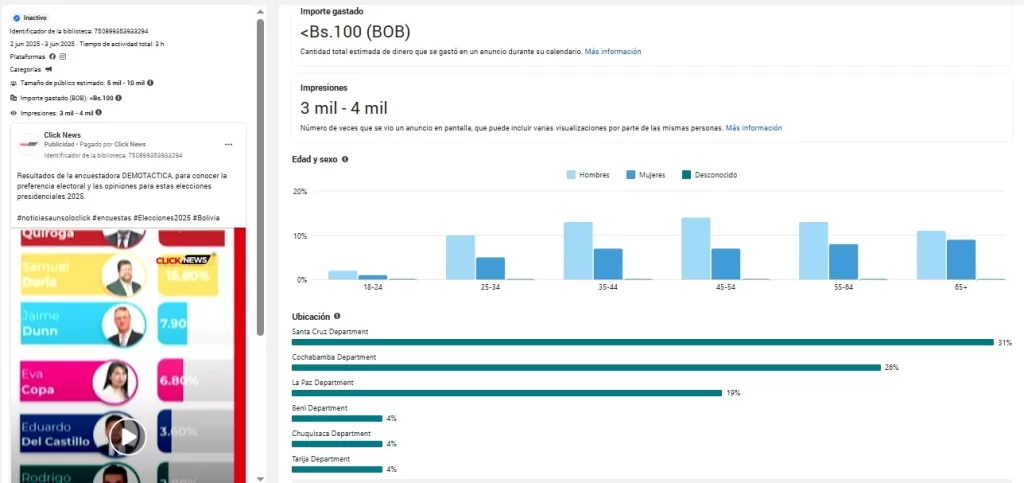
Task: Click the Instagram platform icon
Action: click(62, 57)
